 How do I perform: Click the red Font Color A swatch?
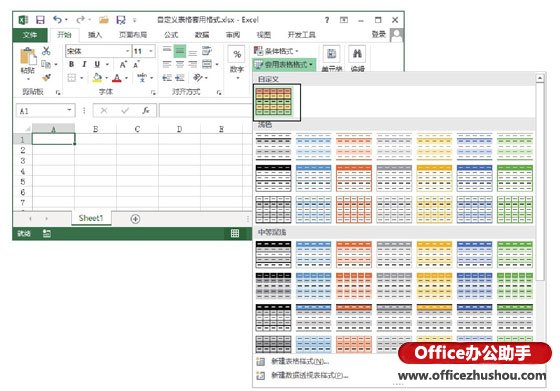click(x=117, y=78)
